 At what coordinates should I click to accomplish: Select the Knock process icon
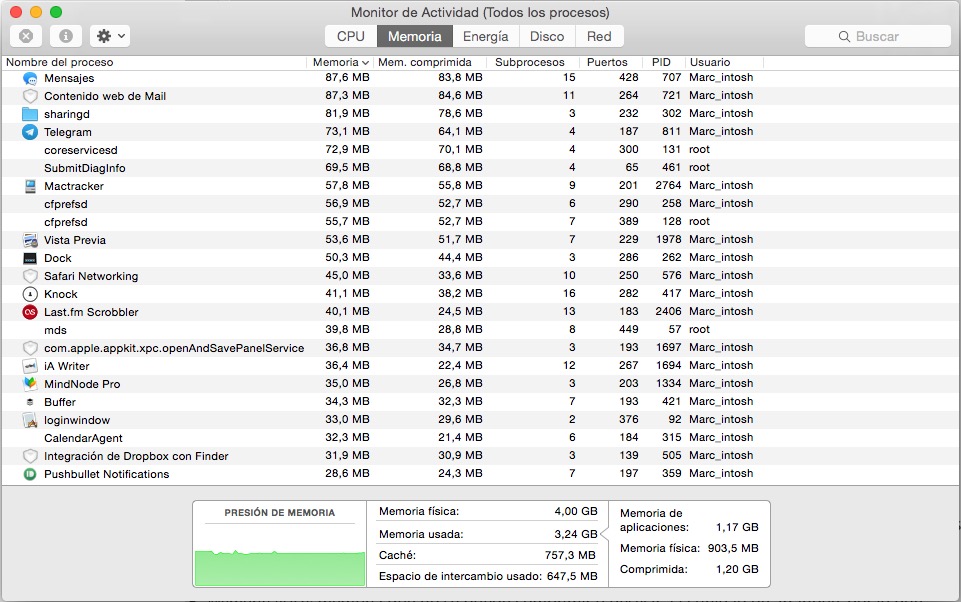click(31, 293)
